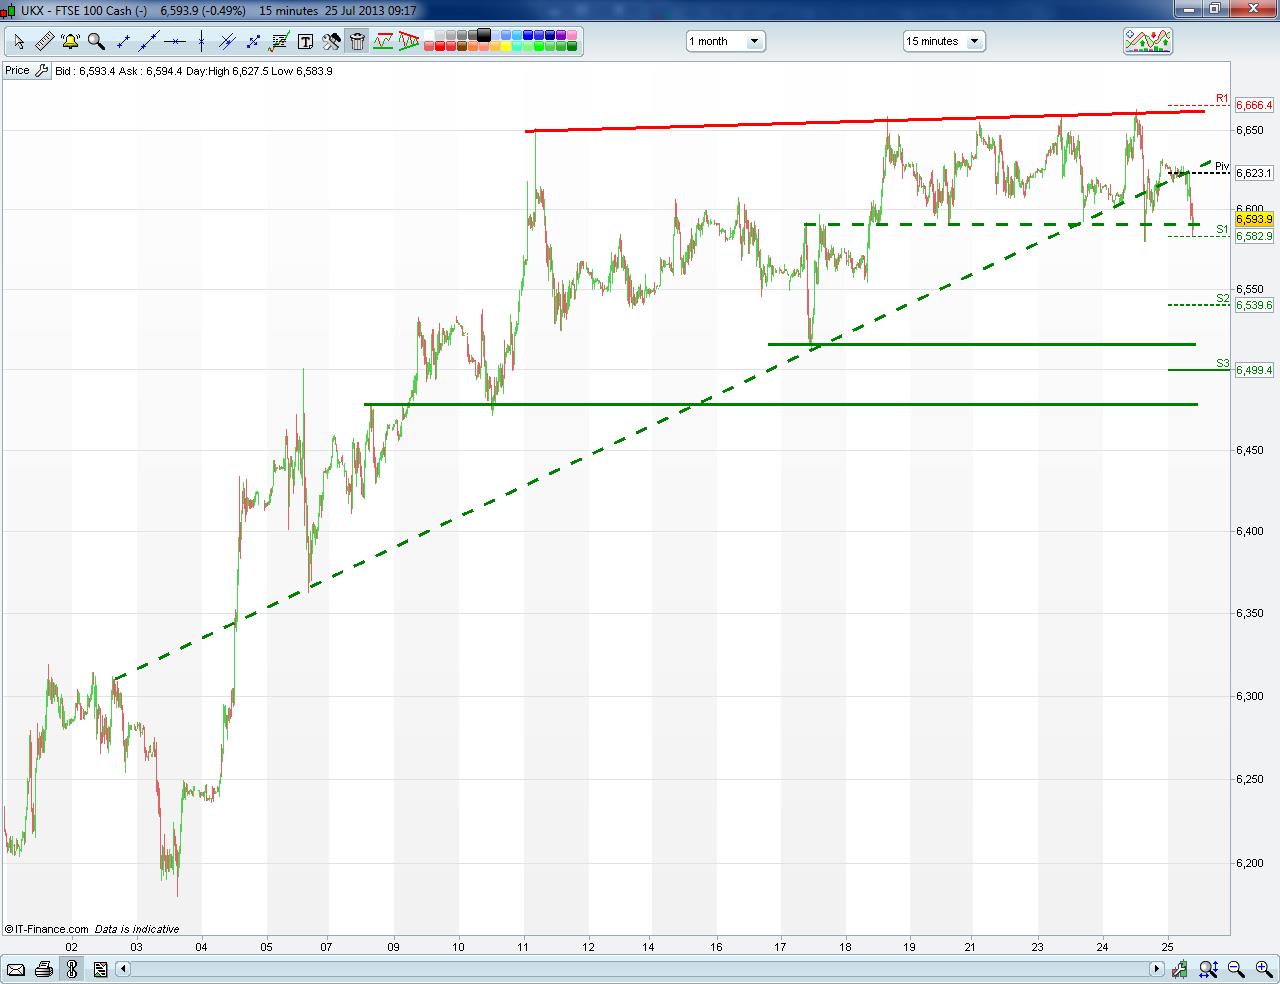Send chart by envelope email icon
This screenshot has width=1280, height=984.
point(15,969)
